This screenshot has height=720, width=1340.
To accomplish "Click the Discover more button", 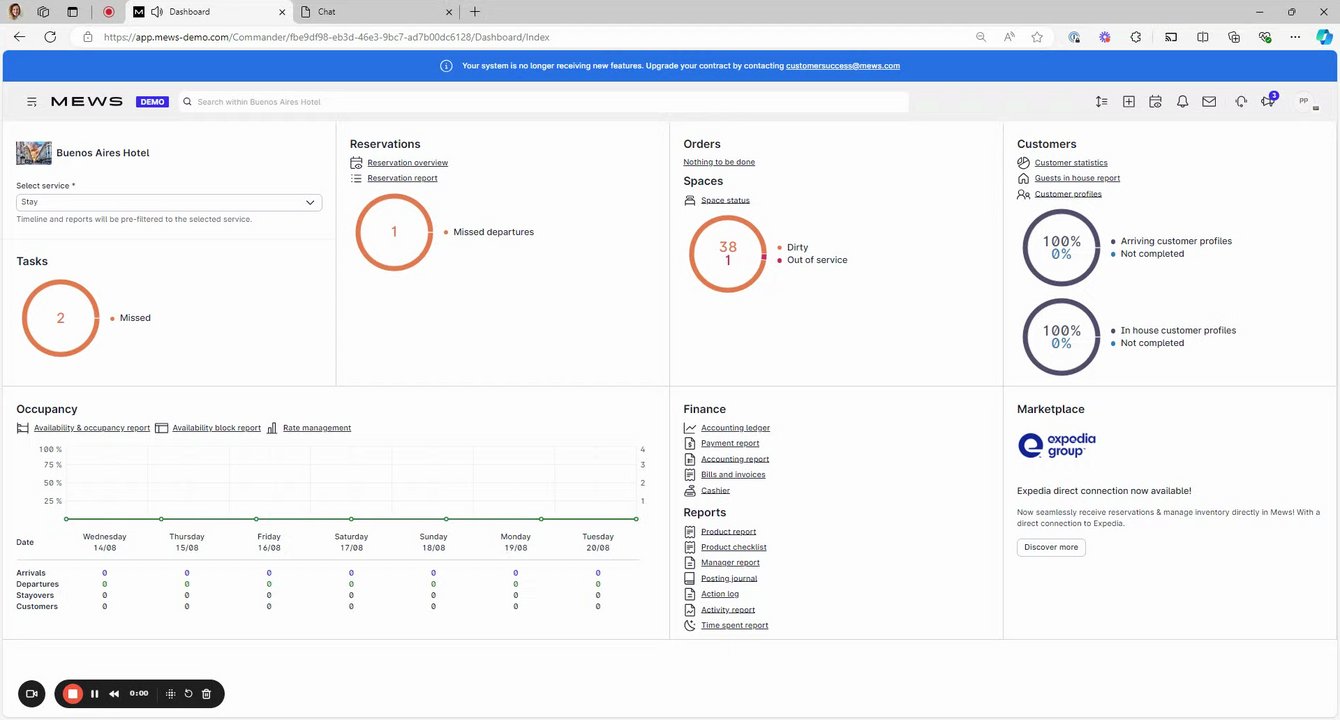I will [x=1051, y=547].
